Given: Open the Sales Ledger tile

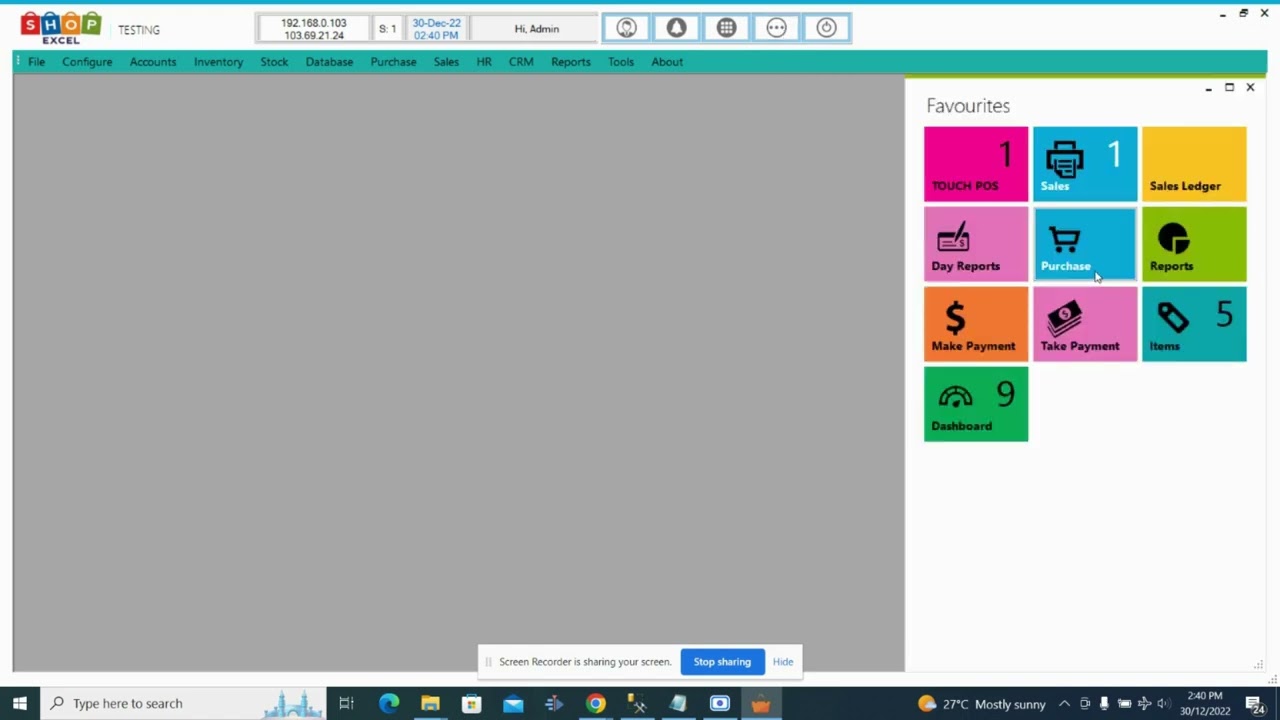Looking at the screenshot, I should coord(1194,164).
